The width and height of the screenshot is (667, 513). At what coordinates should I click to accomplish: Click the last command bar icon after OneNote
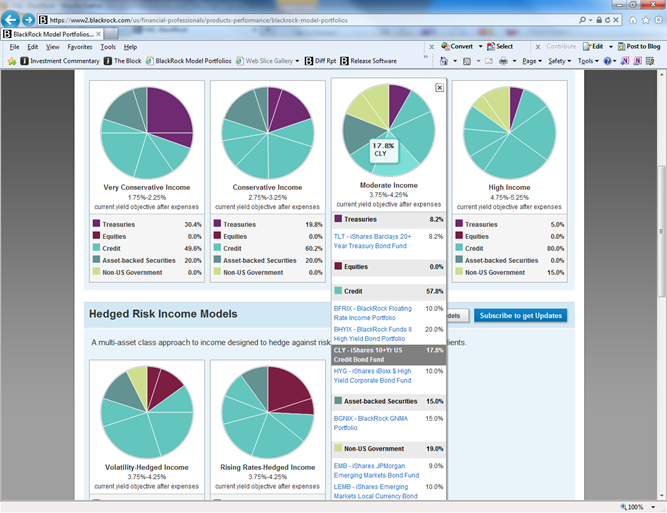[650, 61]
